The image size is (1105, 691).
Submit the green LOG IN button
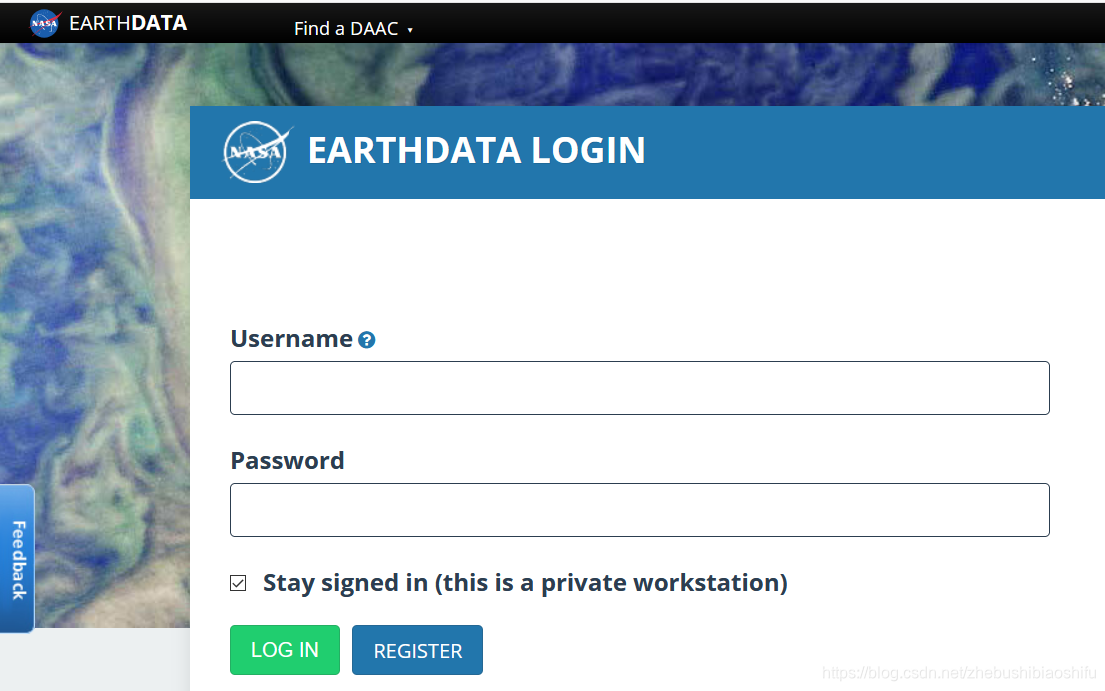[285, 649]
